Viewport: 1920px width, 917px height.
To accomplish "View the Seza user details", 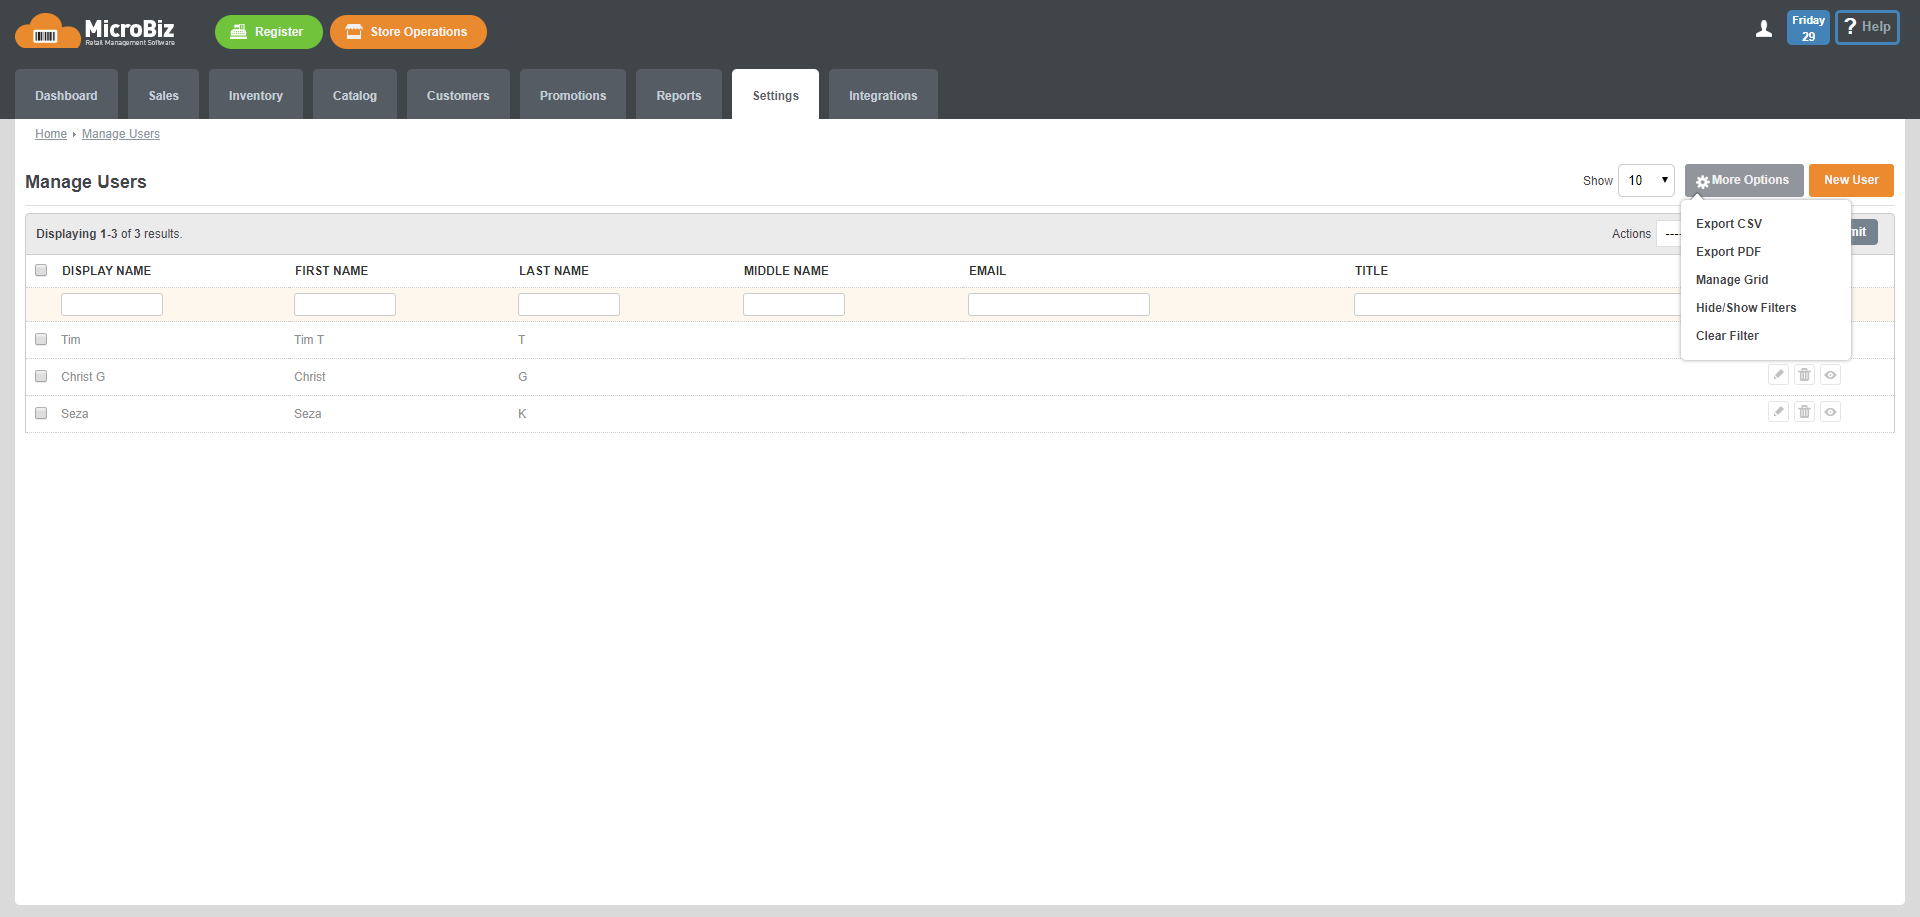I will pos(1830,412).
